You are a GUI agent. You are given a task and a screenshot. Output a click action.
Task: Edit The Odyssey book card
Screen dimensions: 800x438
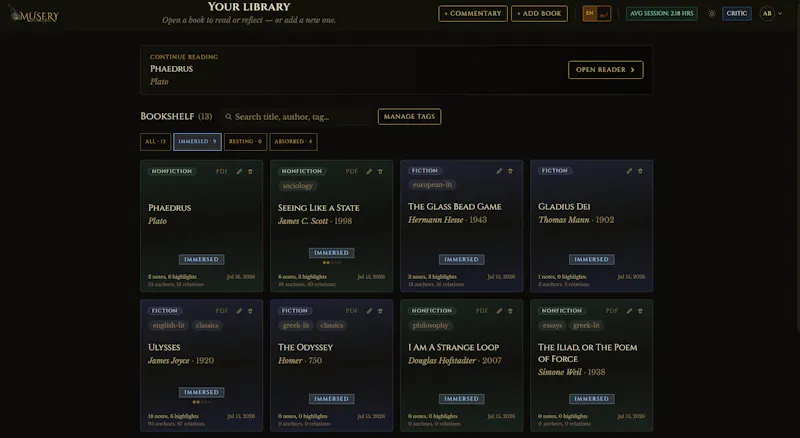point(369,311)
